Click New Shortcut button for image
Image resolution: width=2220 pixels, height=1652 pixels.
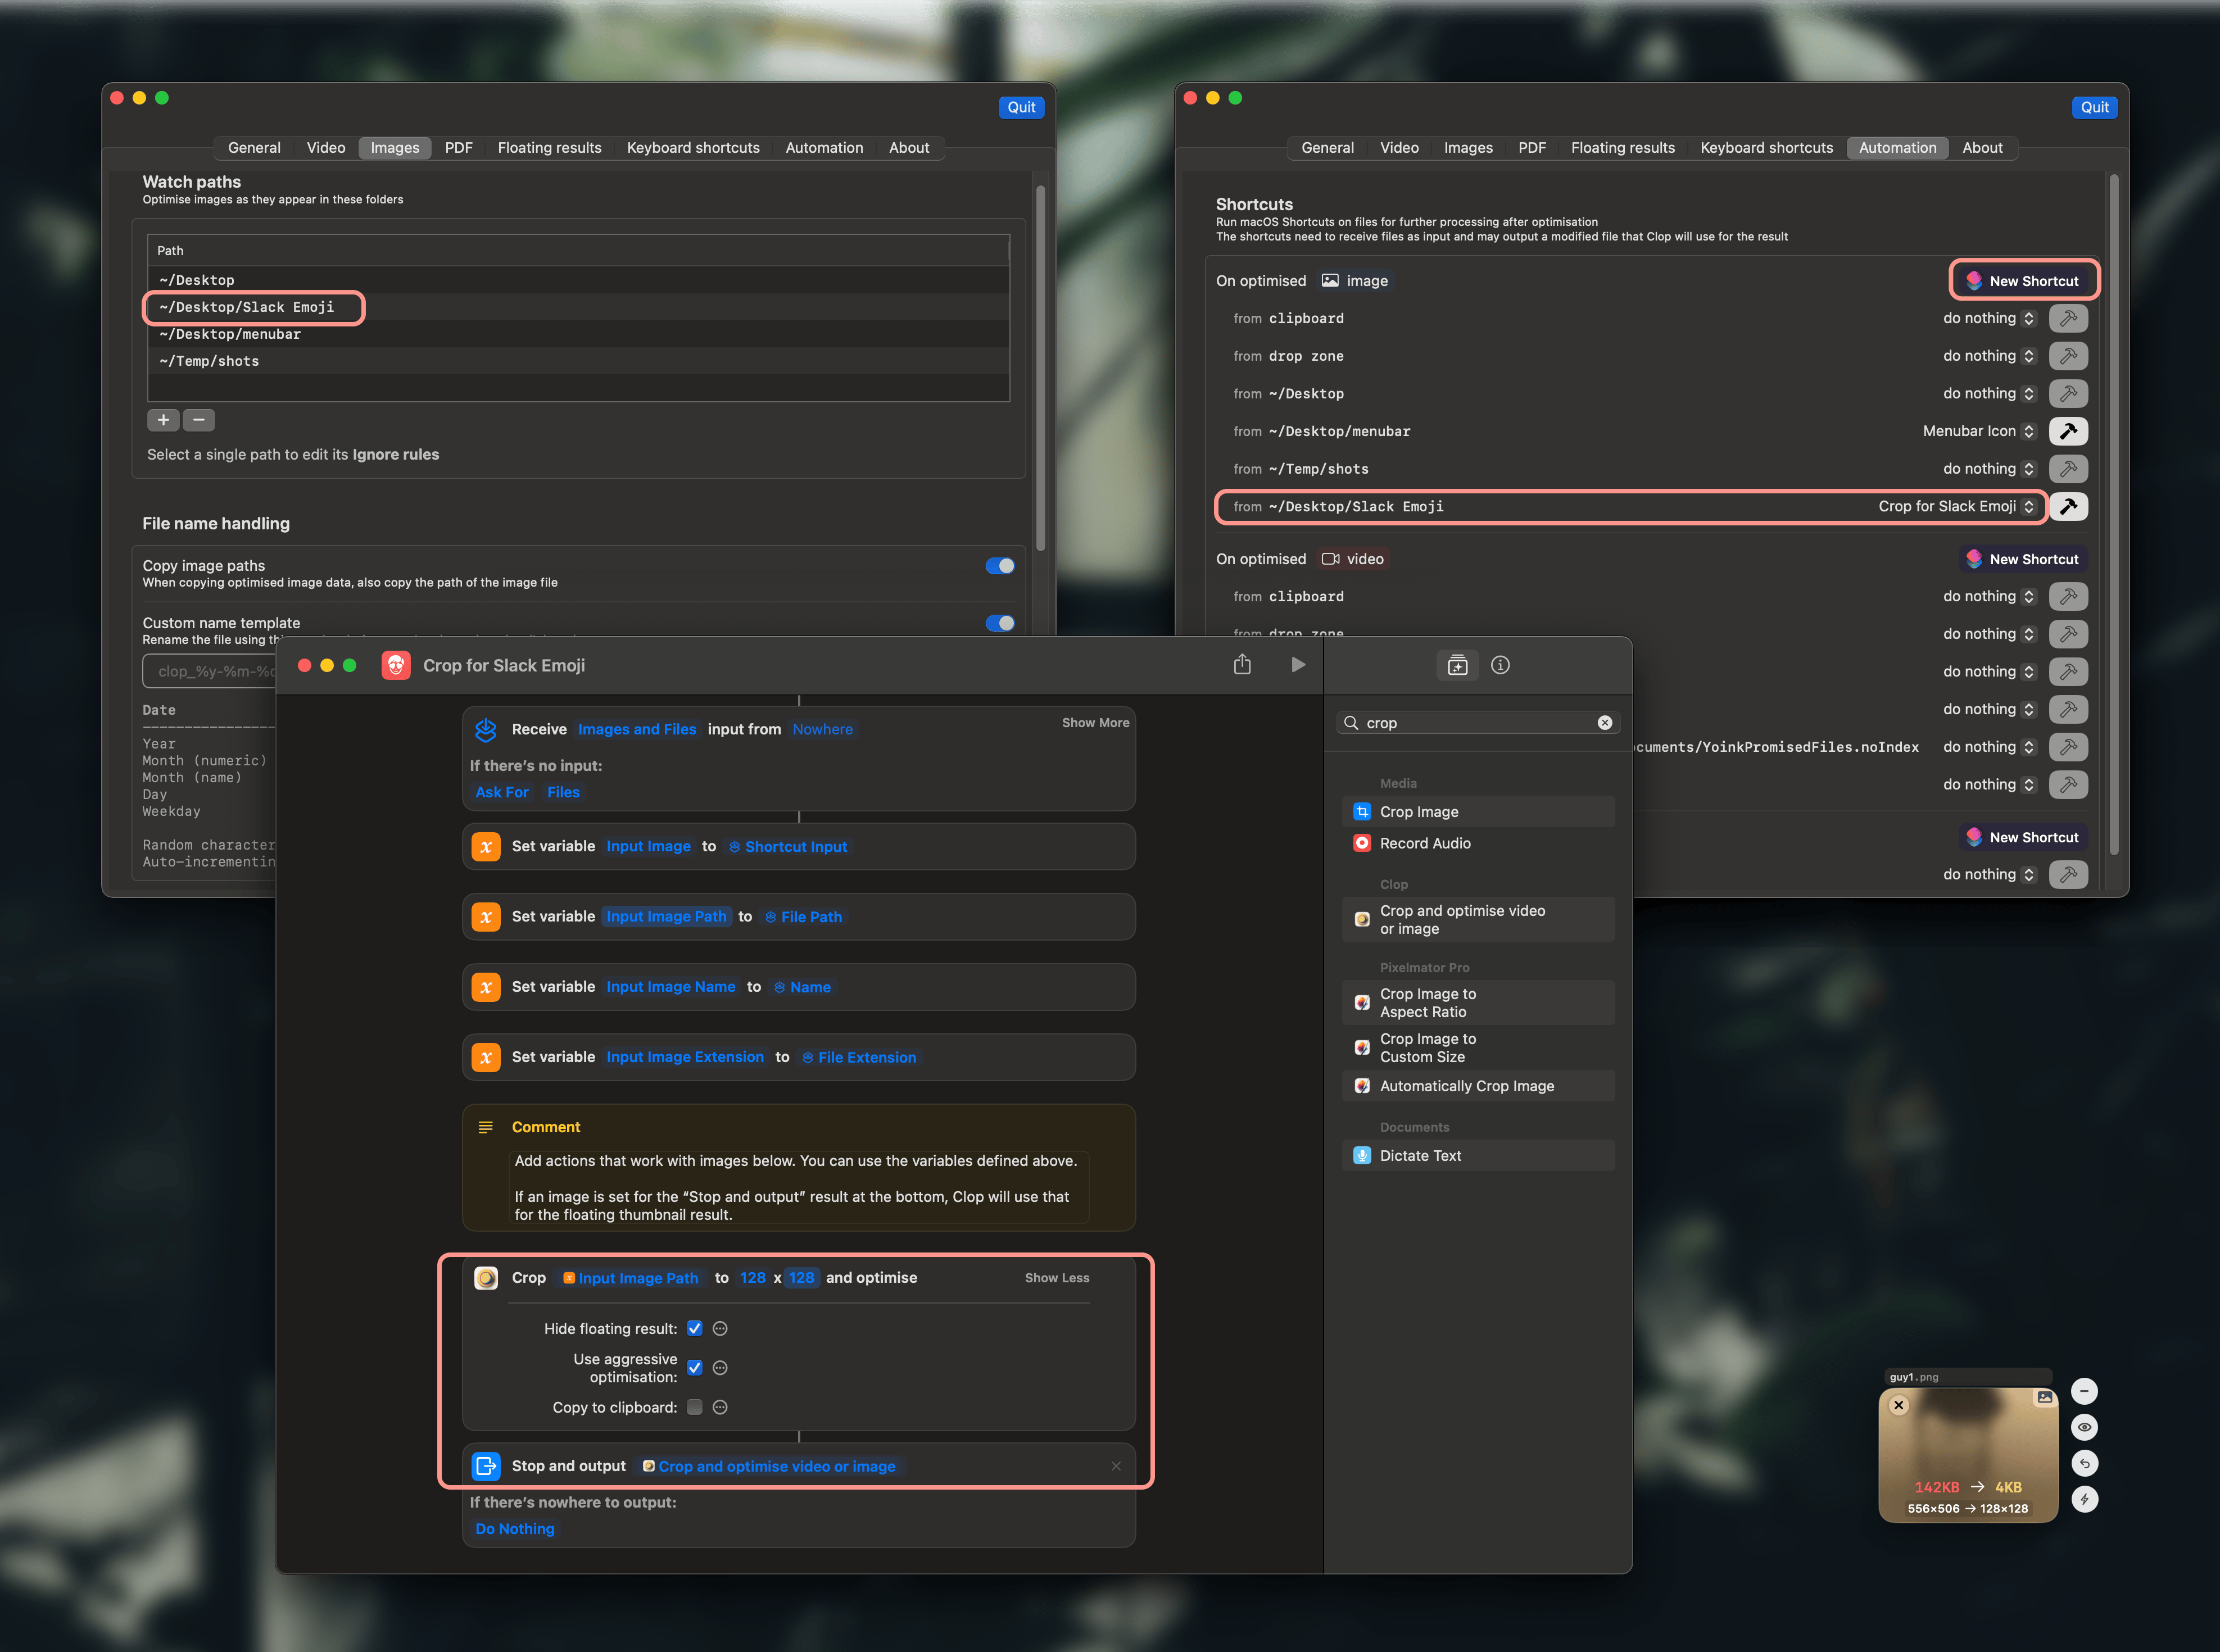[x=2023, y=281]
